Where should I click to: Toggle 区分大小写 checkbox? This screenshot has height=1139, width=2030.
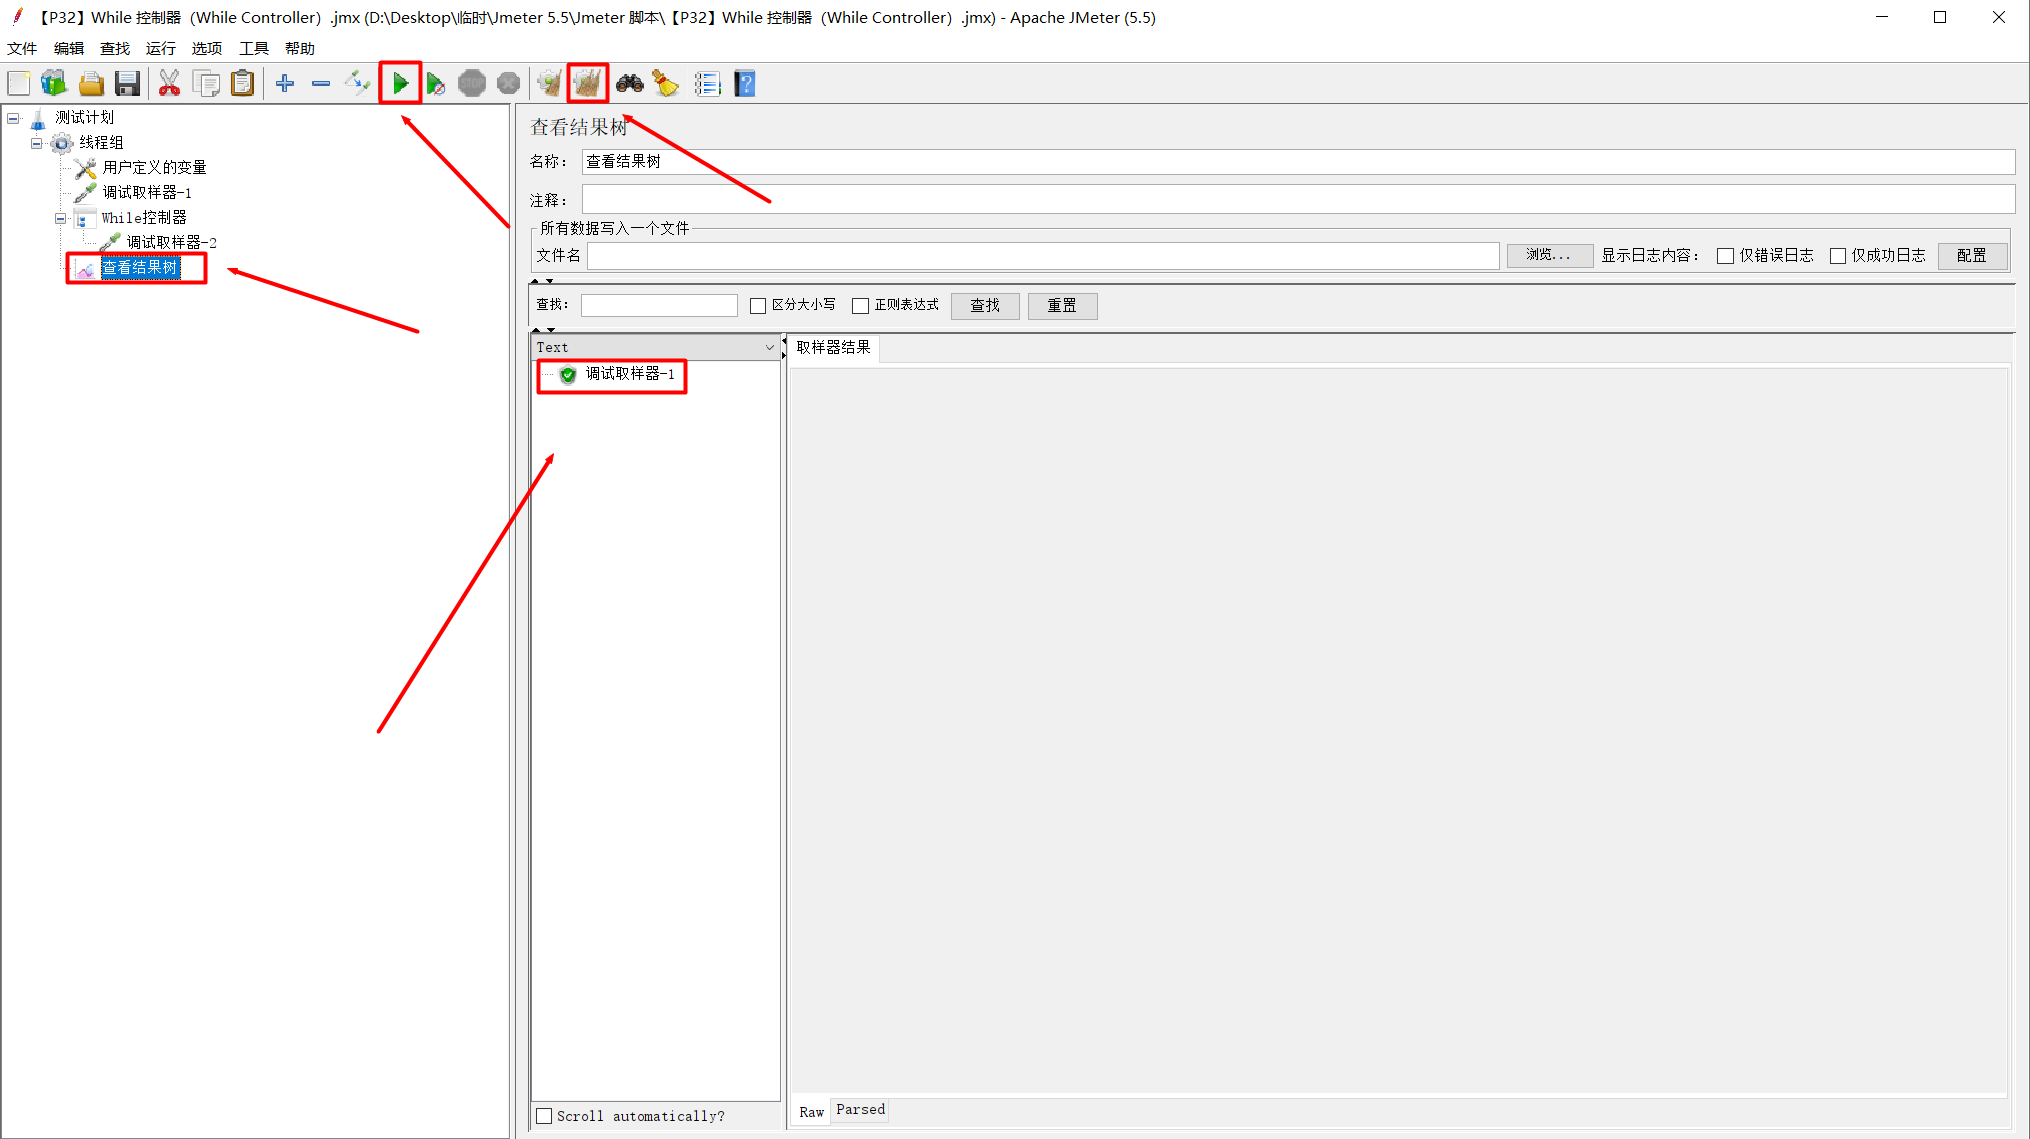[x=758, y=306]
